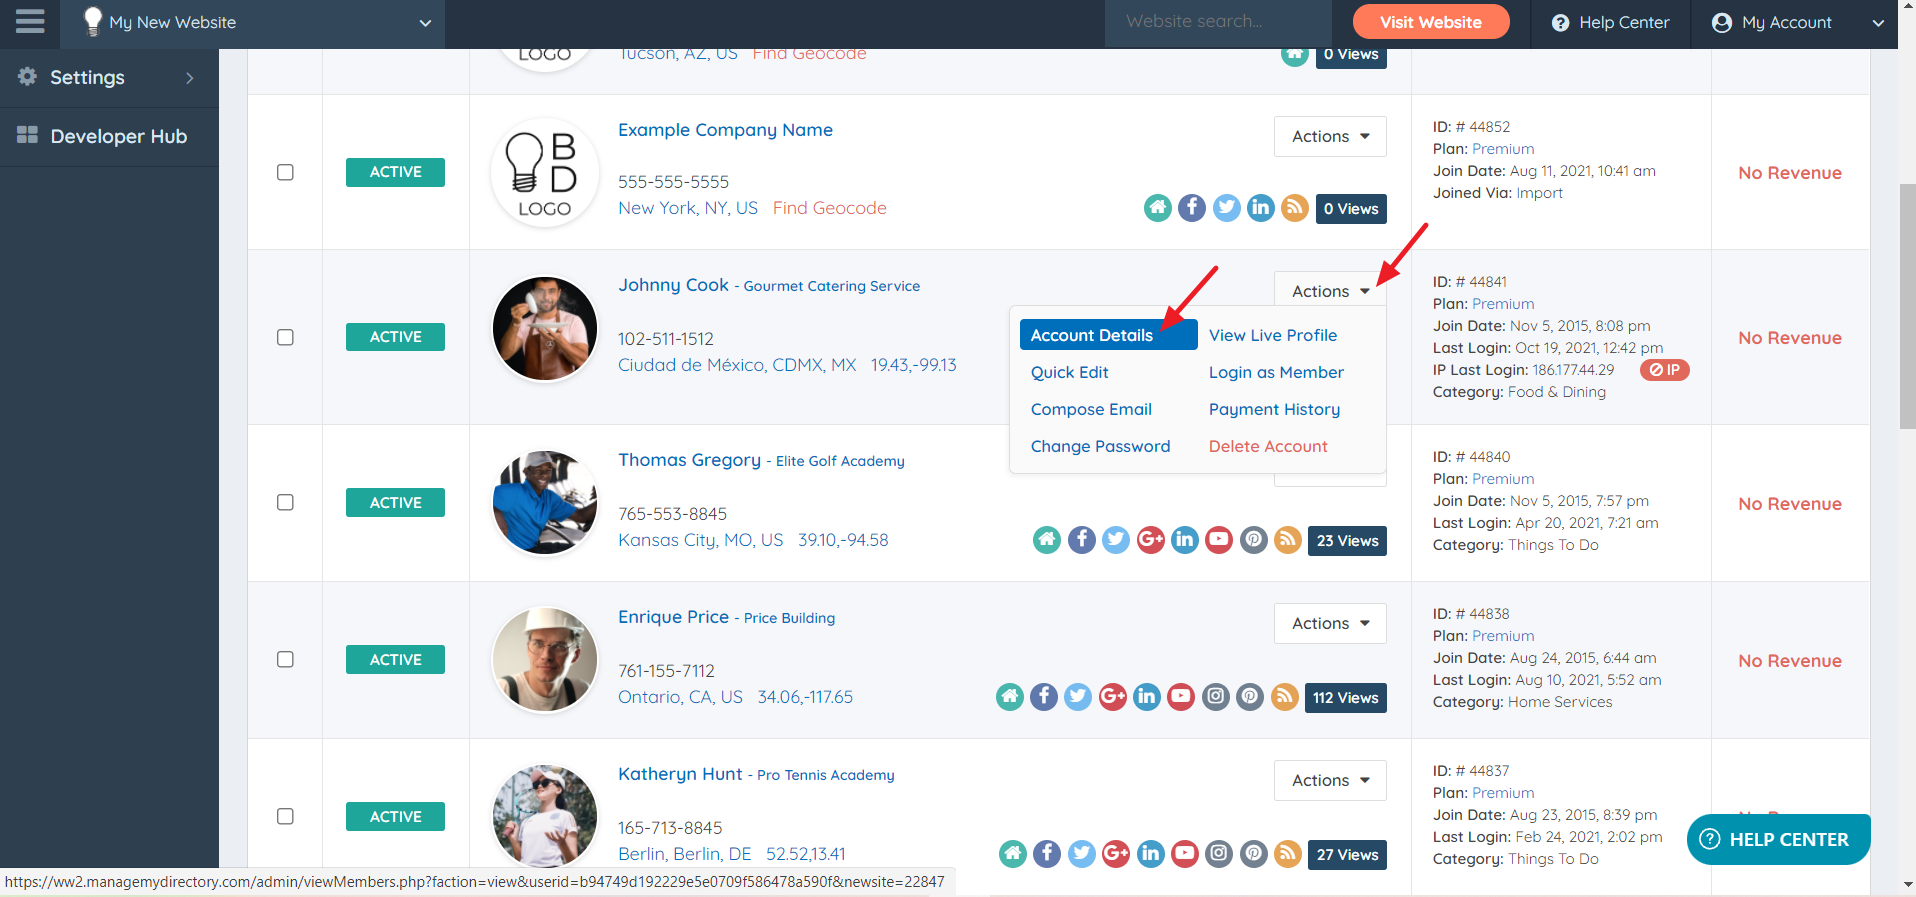Click Johnny Cook's profile photo thumbnail
The image size is (1916, 897).
coord(545,329)
